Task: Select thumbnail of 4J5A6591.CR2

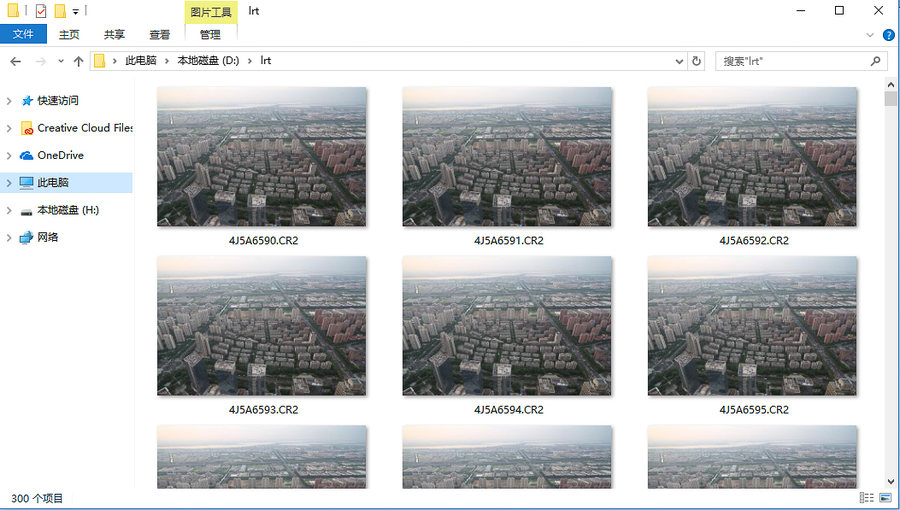Action: pos(507,156)
